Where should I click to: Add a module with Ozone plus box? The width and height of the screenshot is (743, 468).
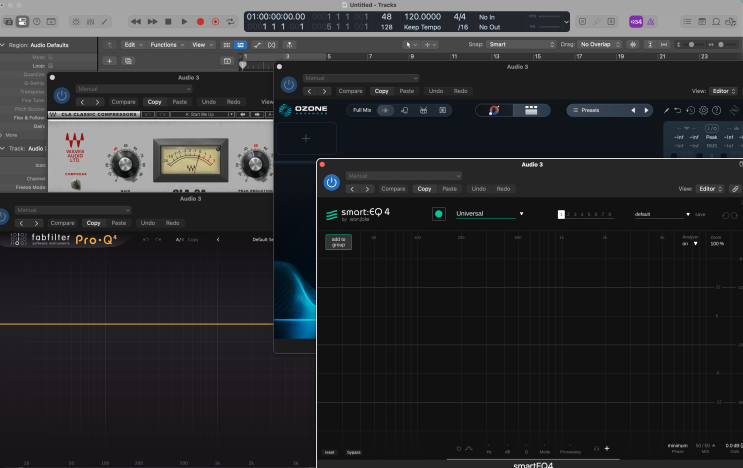pos(306,138)
